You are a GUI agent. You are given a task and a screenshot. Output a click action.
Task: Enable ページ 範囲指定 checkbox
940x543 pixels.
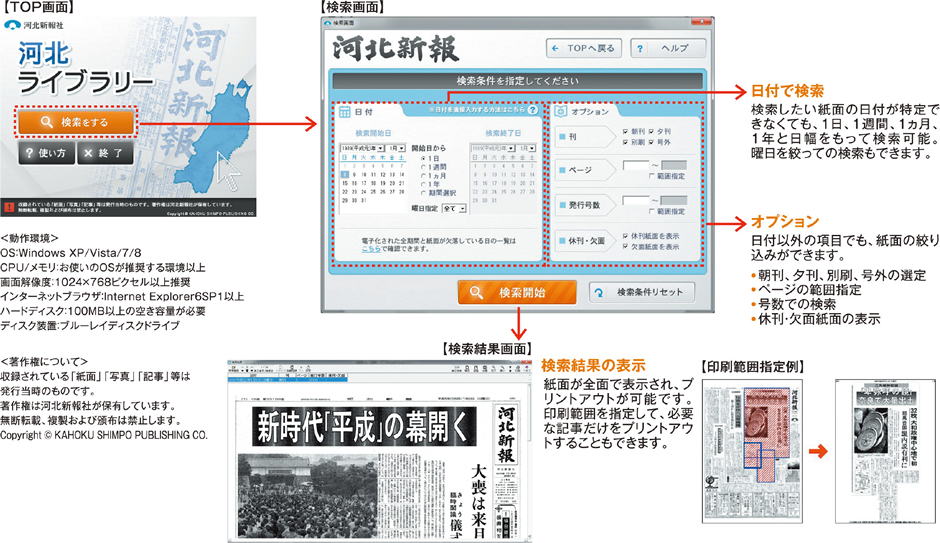click(x=653, y=176)
